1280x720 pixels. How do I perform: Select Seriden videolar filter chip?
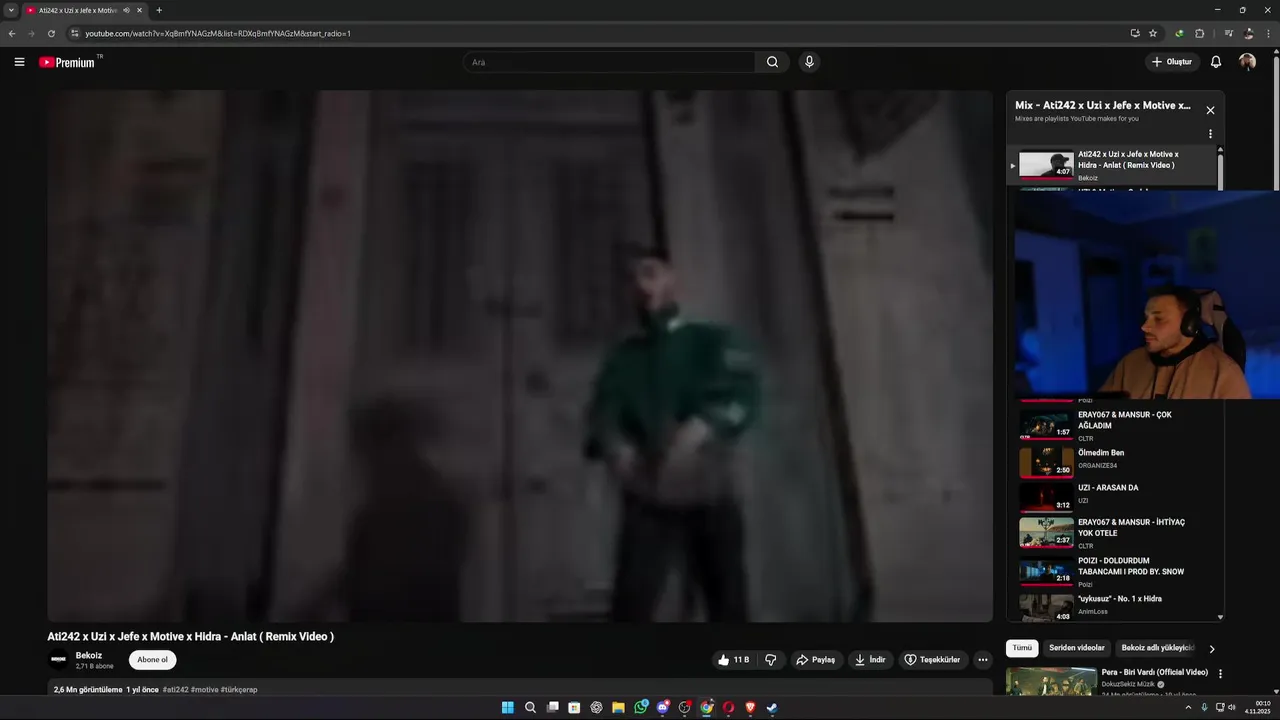[1077, 648]
